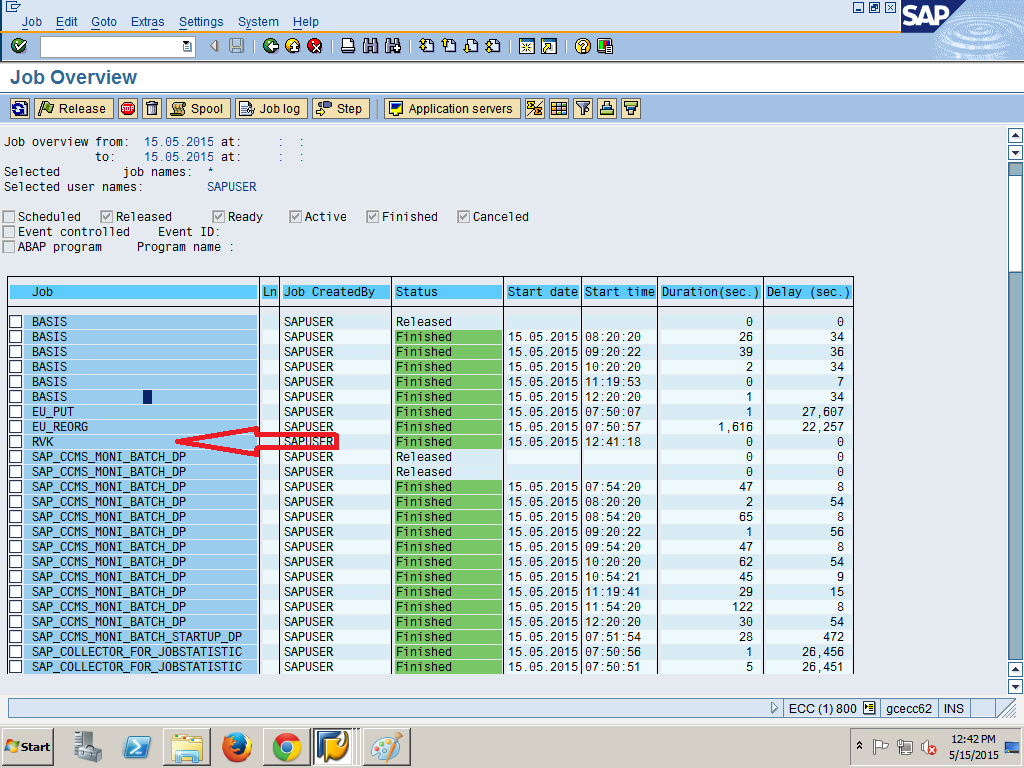The image size is (1024, 768).
Task: Click the Change job icon beside Application servers
Action: [535, 108]
